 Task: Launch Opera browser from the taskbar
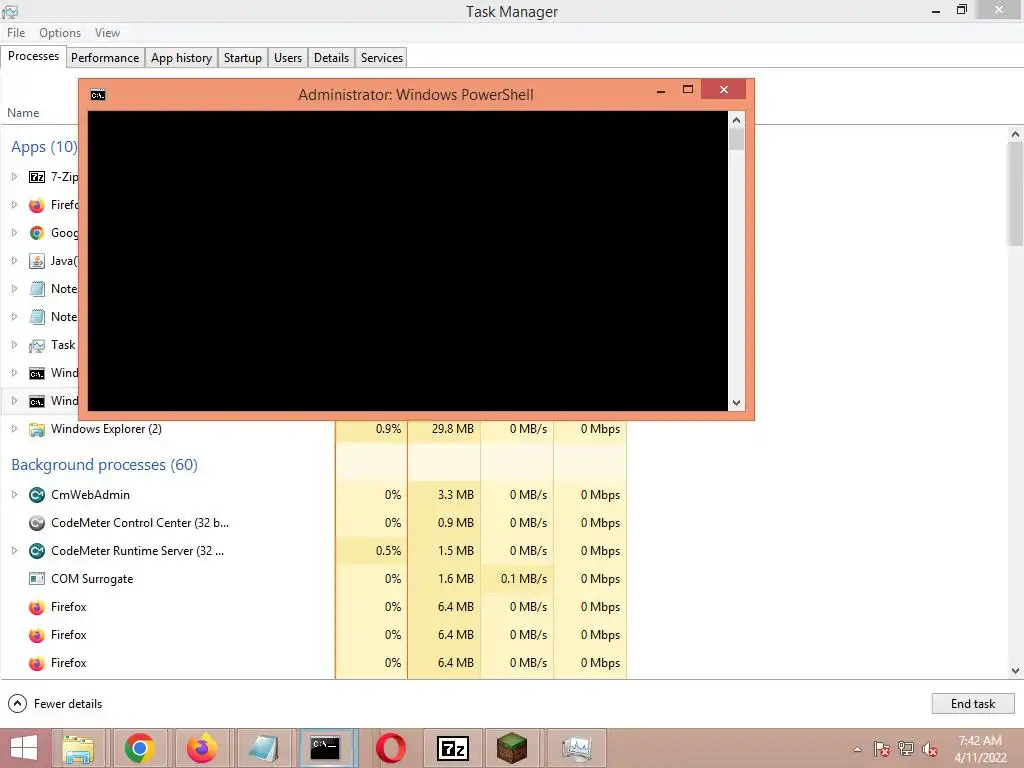click(x=391, y=748)
